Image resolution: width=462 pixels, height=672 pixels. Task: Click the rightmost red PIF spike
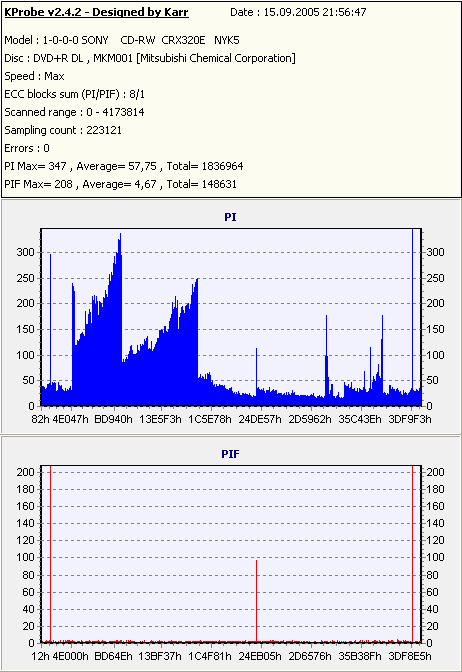pos(412,553)
